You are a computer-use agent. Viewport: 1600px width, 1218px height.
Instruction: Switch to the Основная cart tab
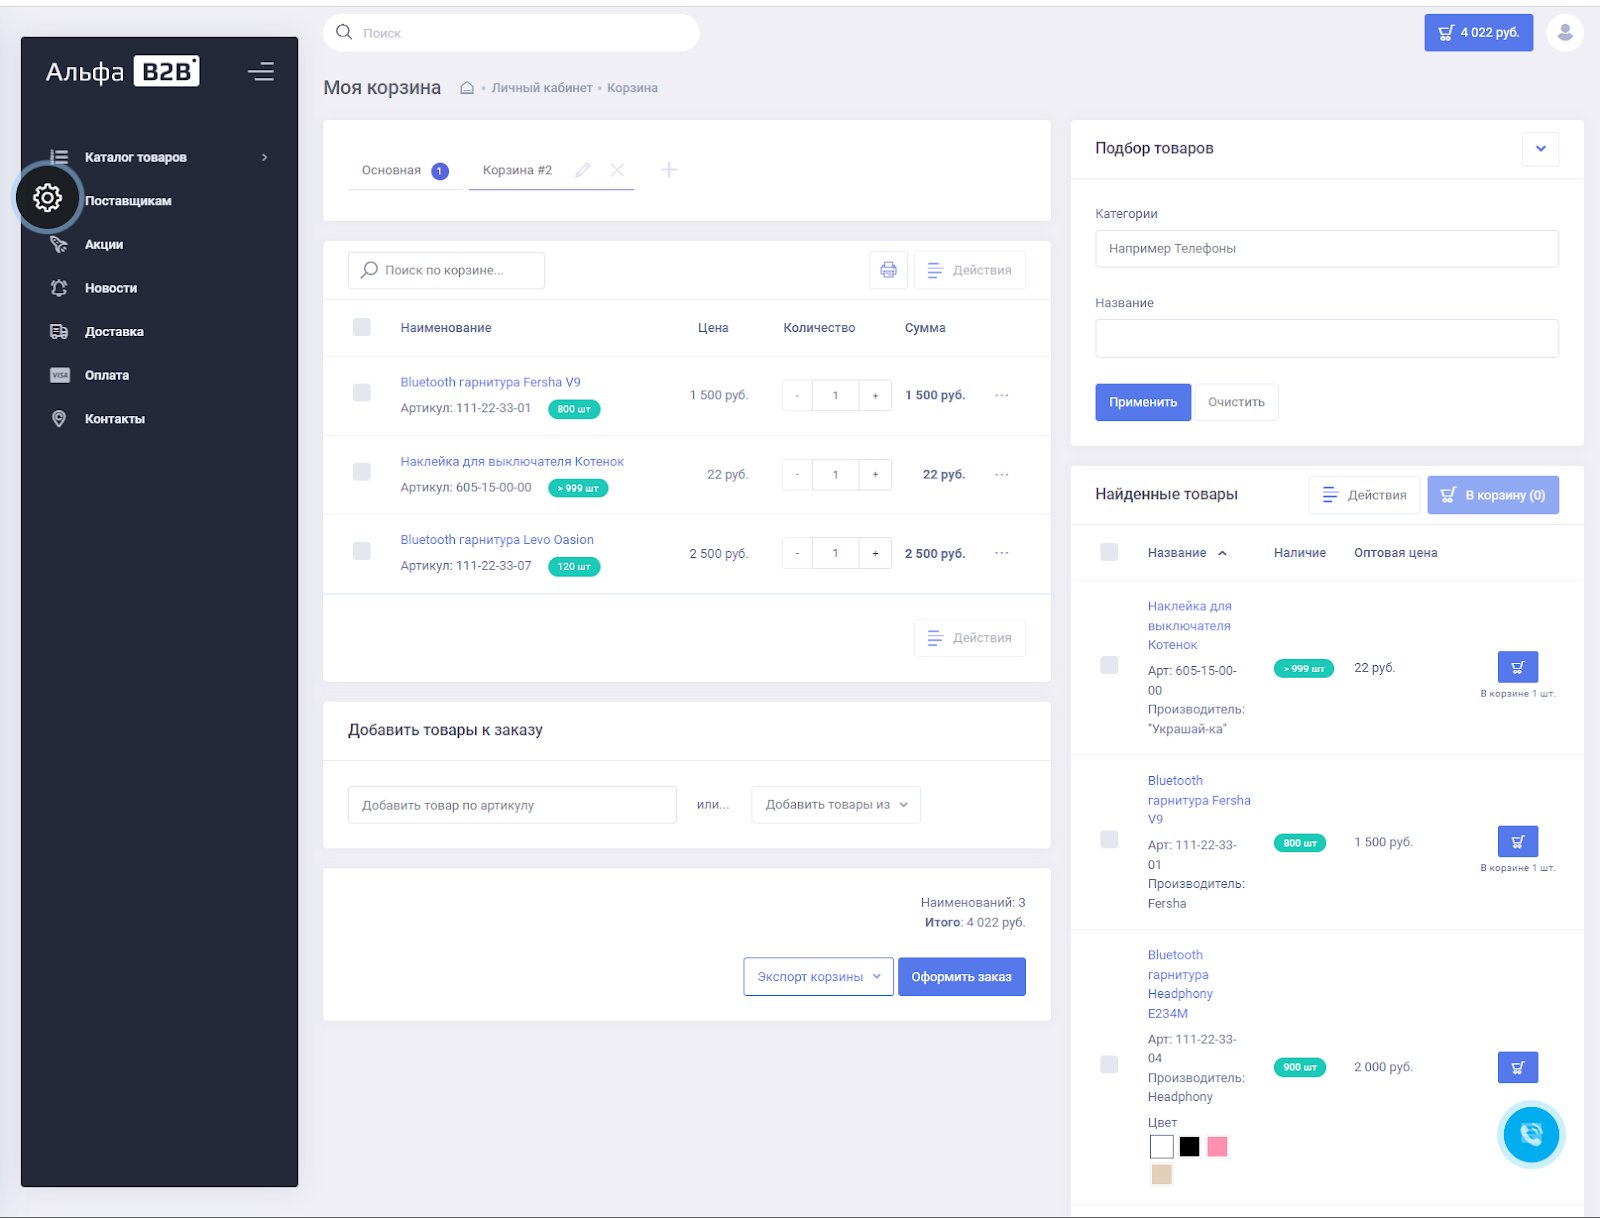(392, 170)
